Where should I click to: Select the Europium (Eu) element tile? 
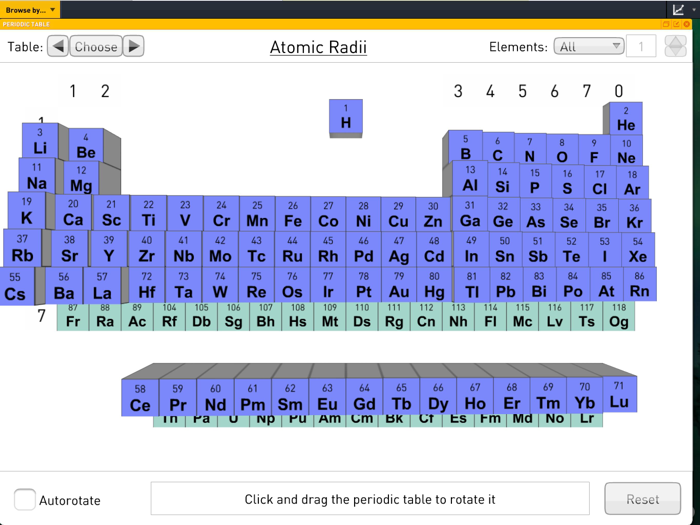tap(327, 397)
